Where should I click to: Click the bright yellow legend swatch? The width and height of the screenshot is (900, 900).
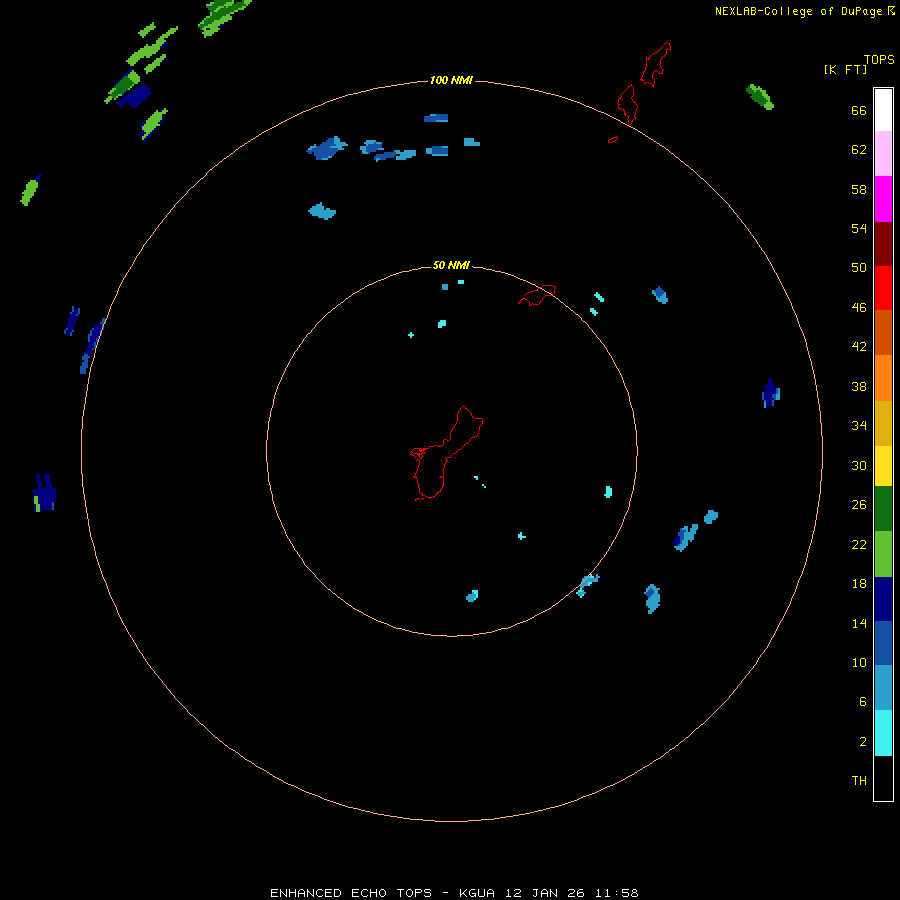883,466
